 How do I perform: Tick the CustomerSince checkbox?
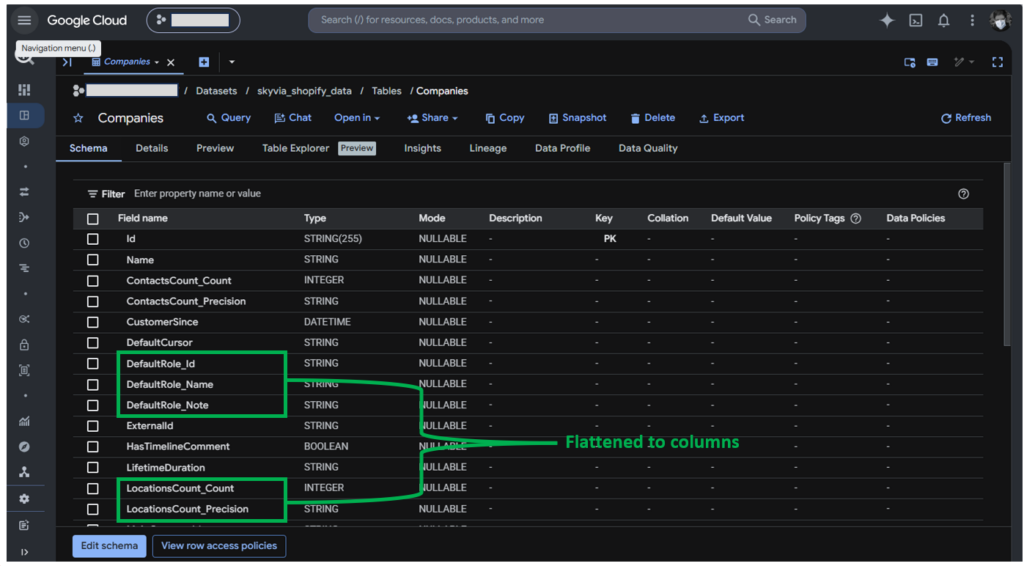93,322
